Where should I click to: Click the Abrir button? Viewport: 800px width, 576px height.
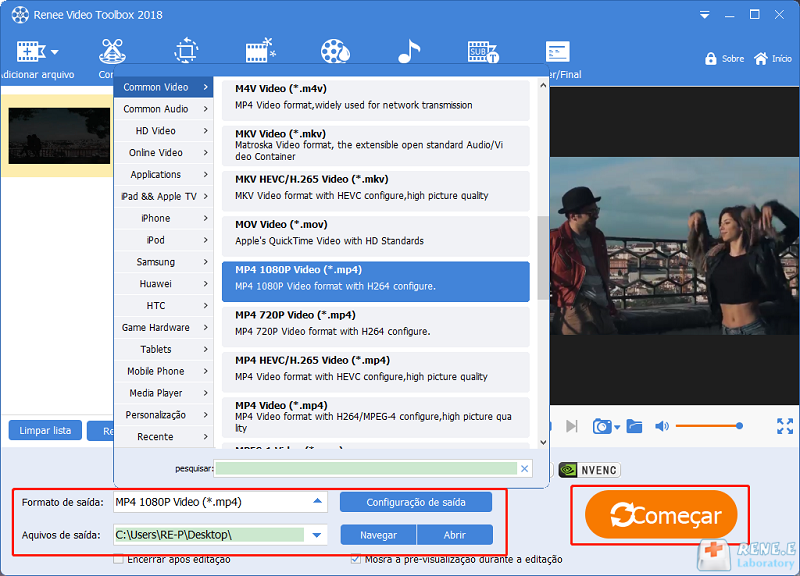click(455, 535)
